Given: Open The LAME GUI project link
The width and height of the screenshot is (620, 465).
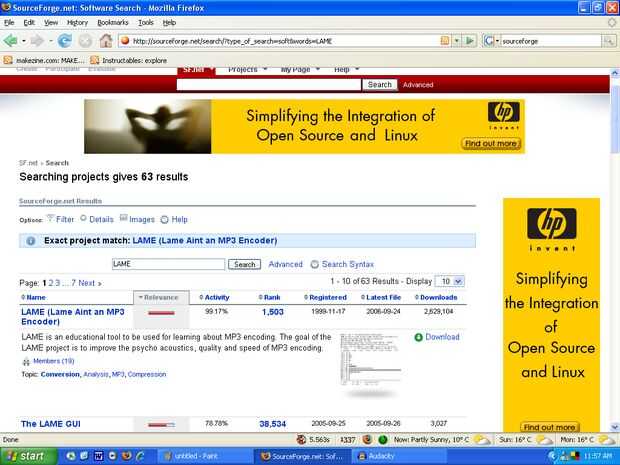Looking at the screenshot, I should (x=51, y=424).
